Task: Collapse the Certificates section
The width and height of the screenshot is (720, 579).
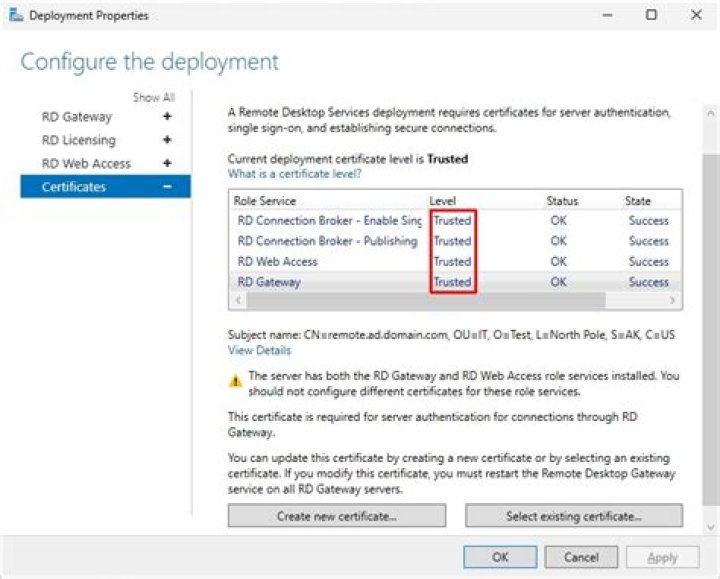Action: click(x=167, y=187)
